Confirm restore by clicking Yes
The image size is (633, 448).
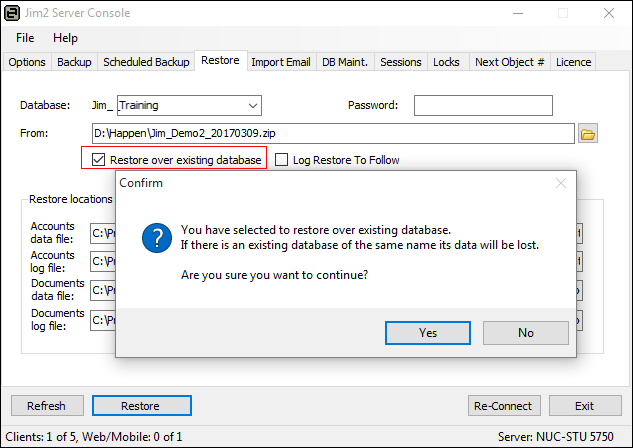coord(428,333)
